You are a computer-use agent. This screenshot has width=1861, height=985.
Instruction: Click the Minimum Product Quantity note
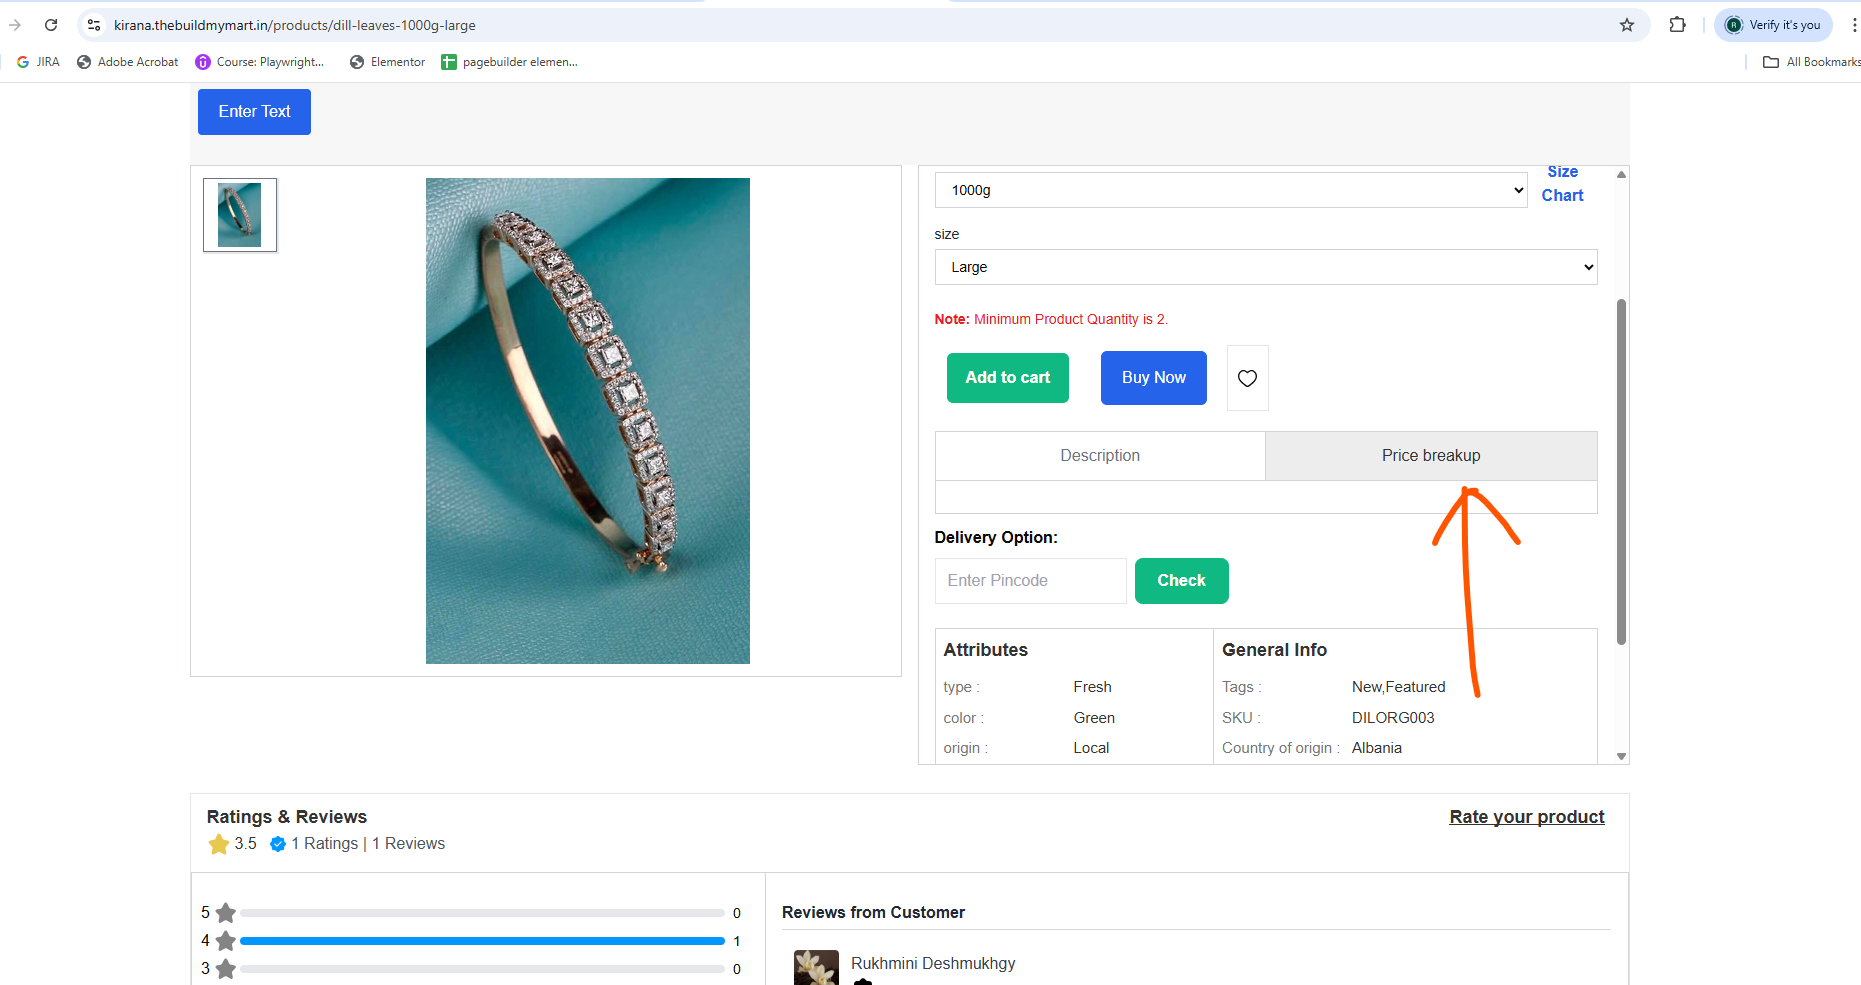pos(1051,319)
